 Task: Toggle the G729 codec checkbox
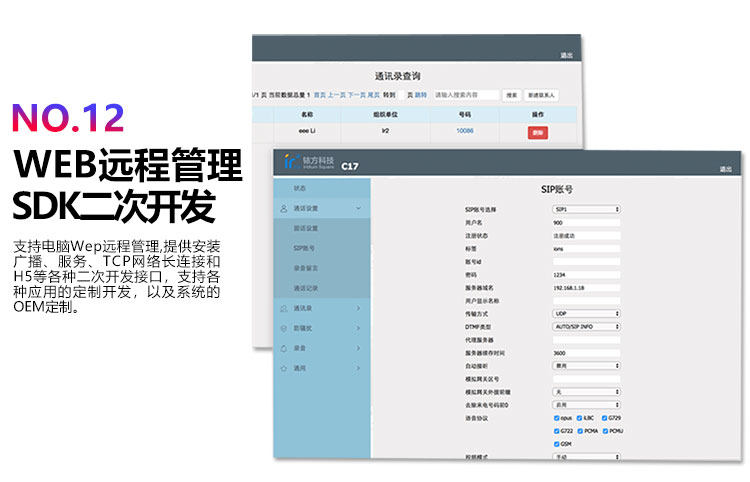pyautogui.click(x=605, y=418)
